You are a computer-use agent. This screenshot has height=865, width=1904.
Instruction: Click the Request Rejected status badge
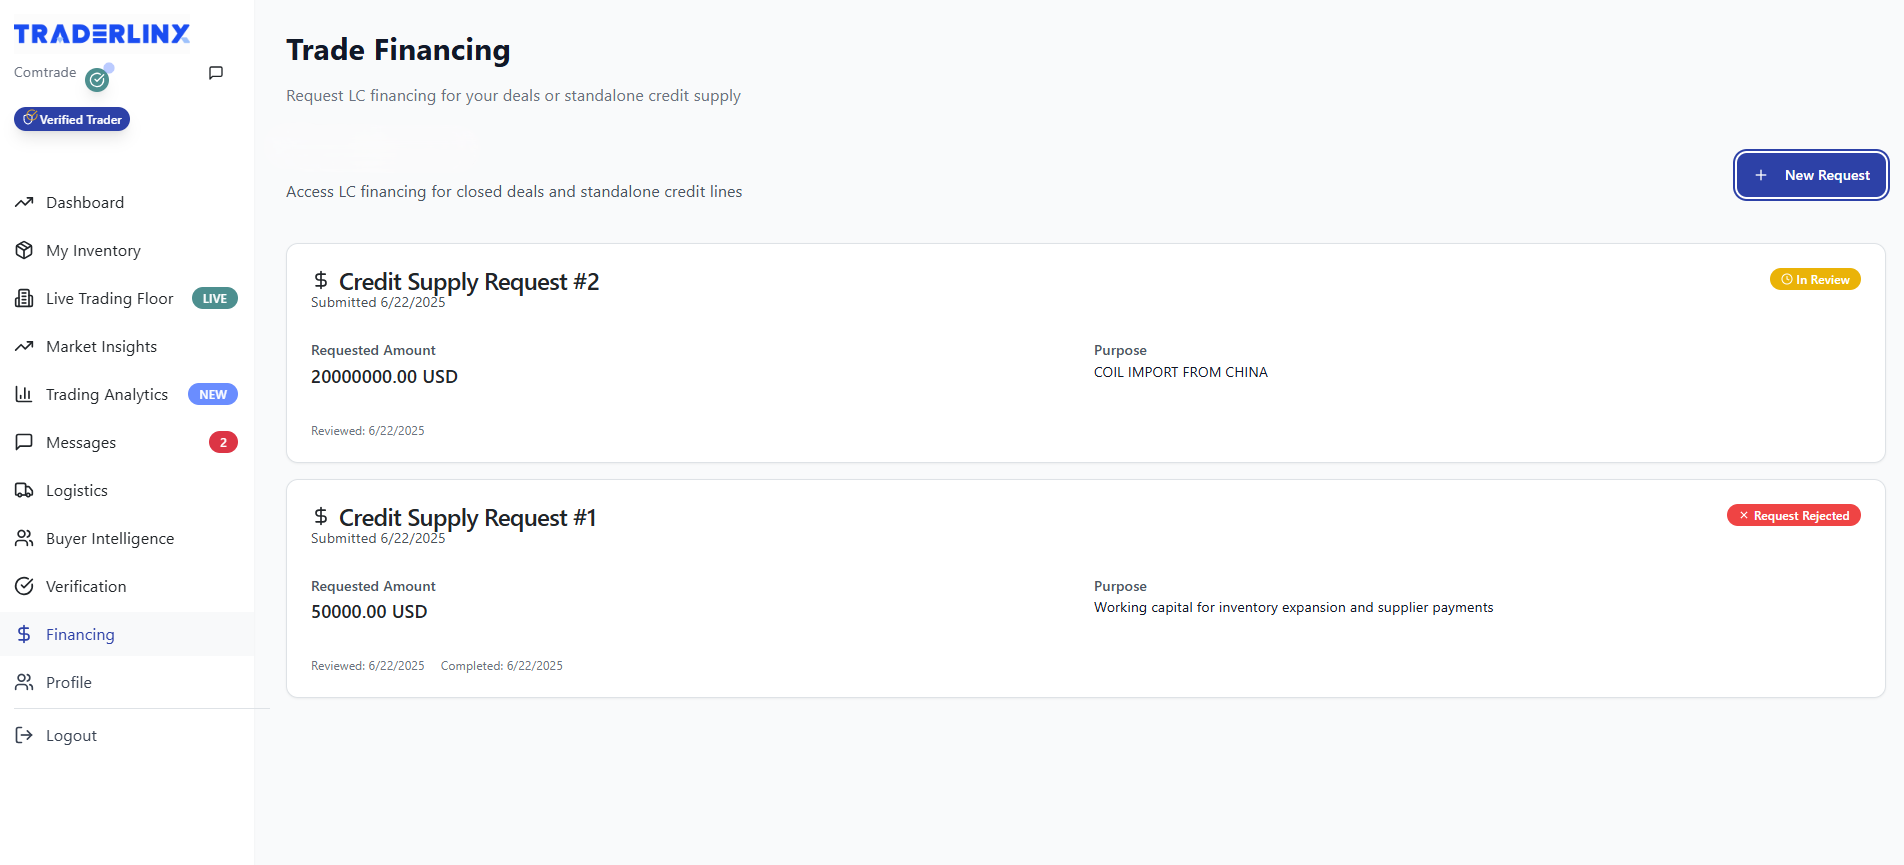(x=1793, y=515)
